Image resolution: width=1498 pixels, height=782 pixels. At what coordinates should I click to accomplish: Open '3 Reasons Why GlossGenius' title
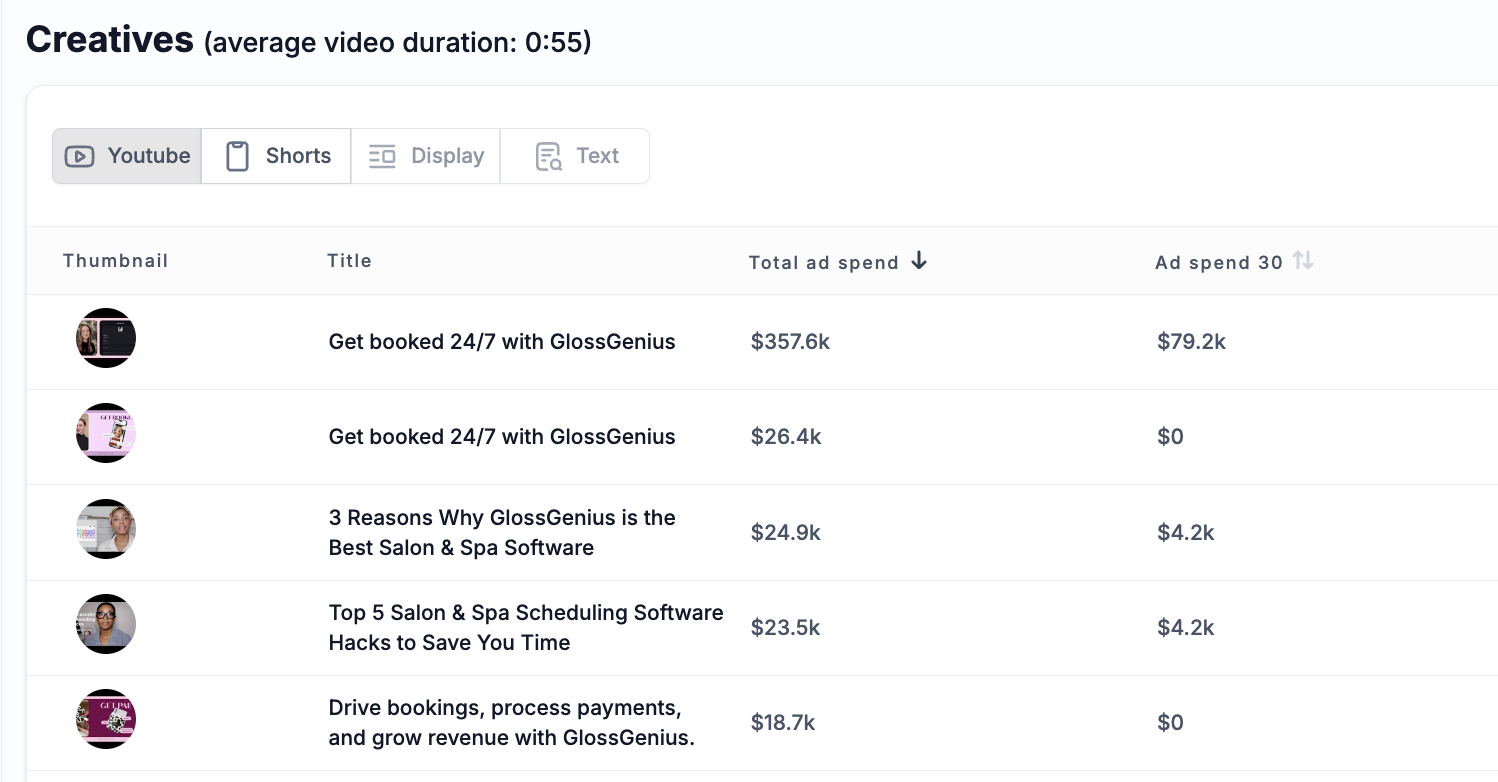pyautogui.click(x=502, y=533)
